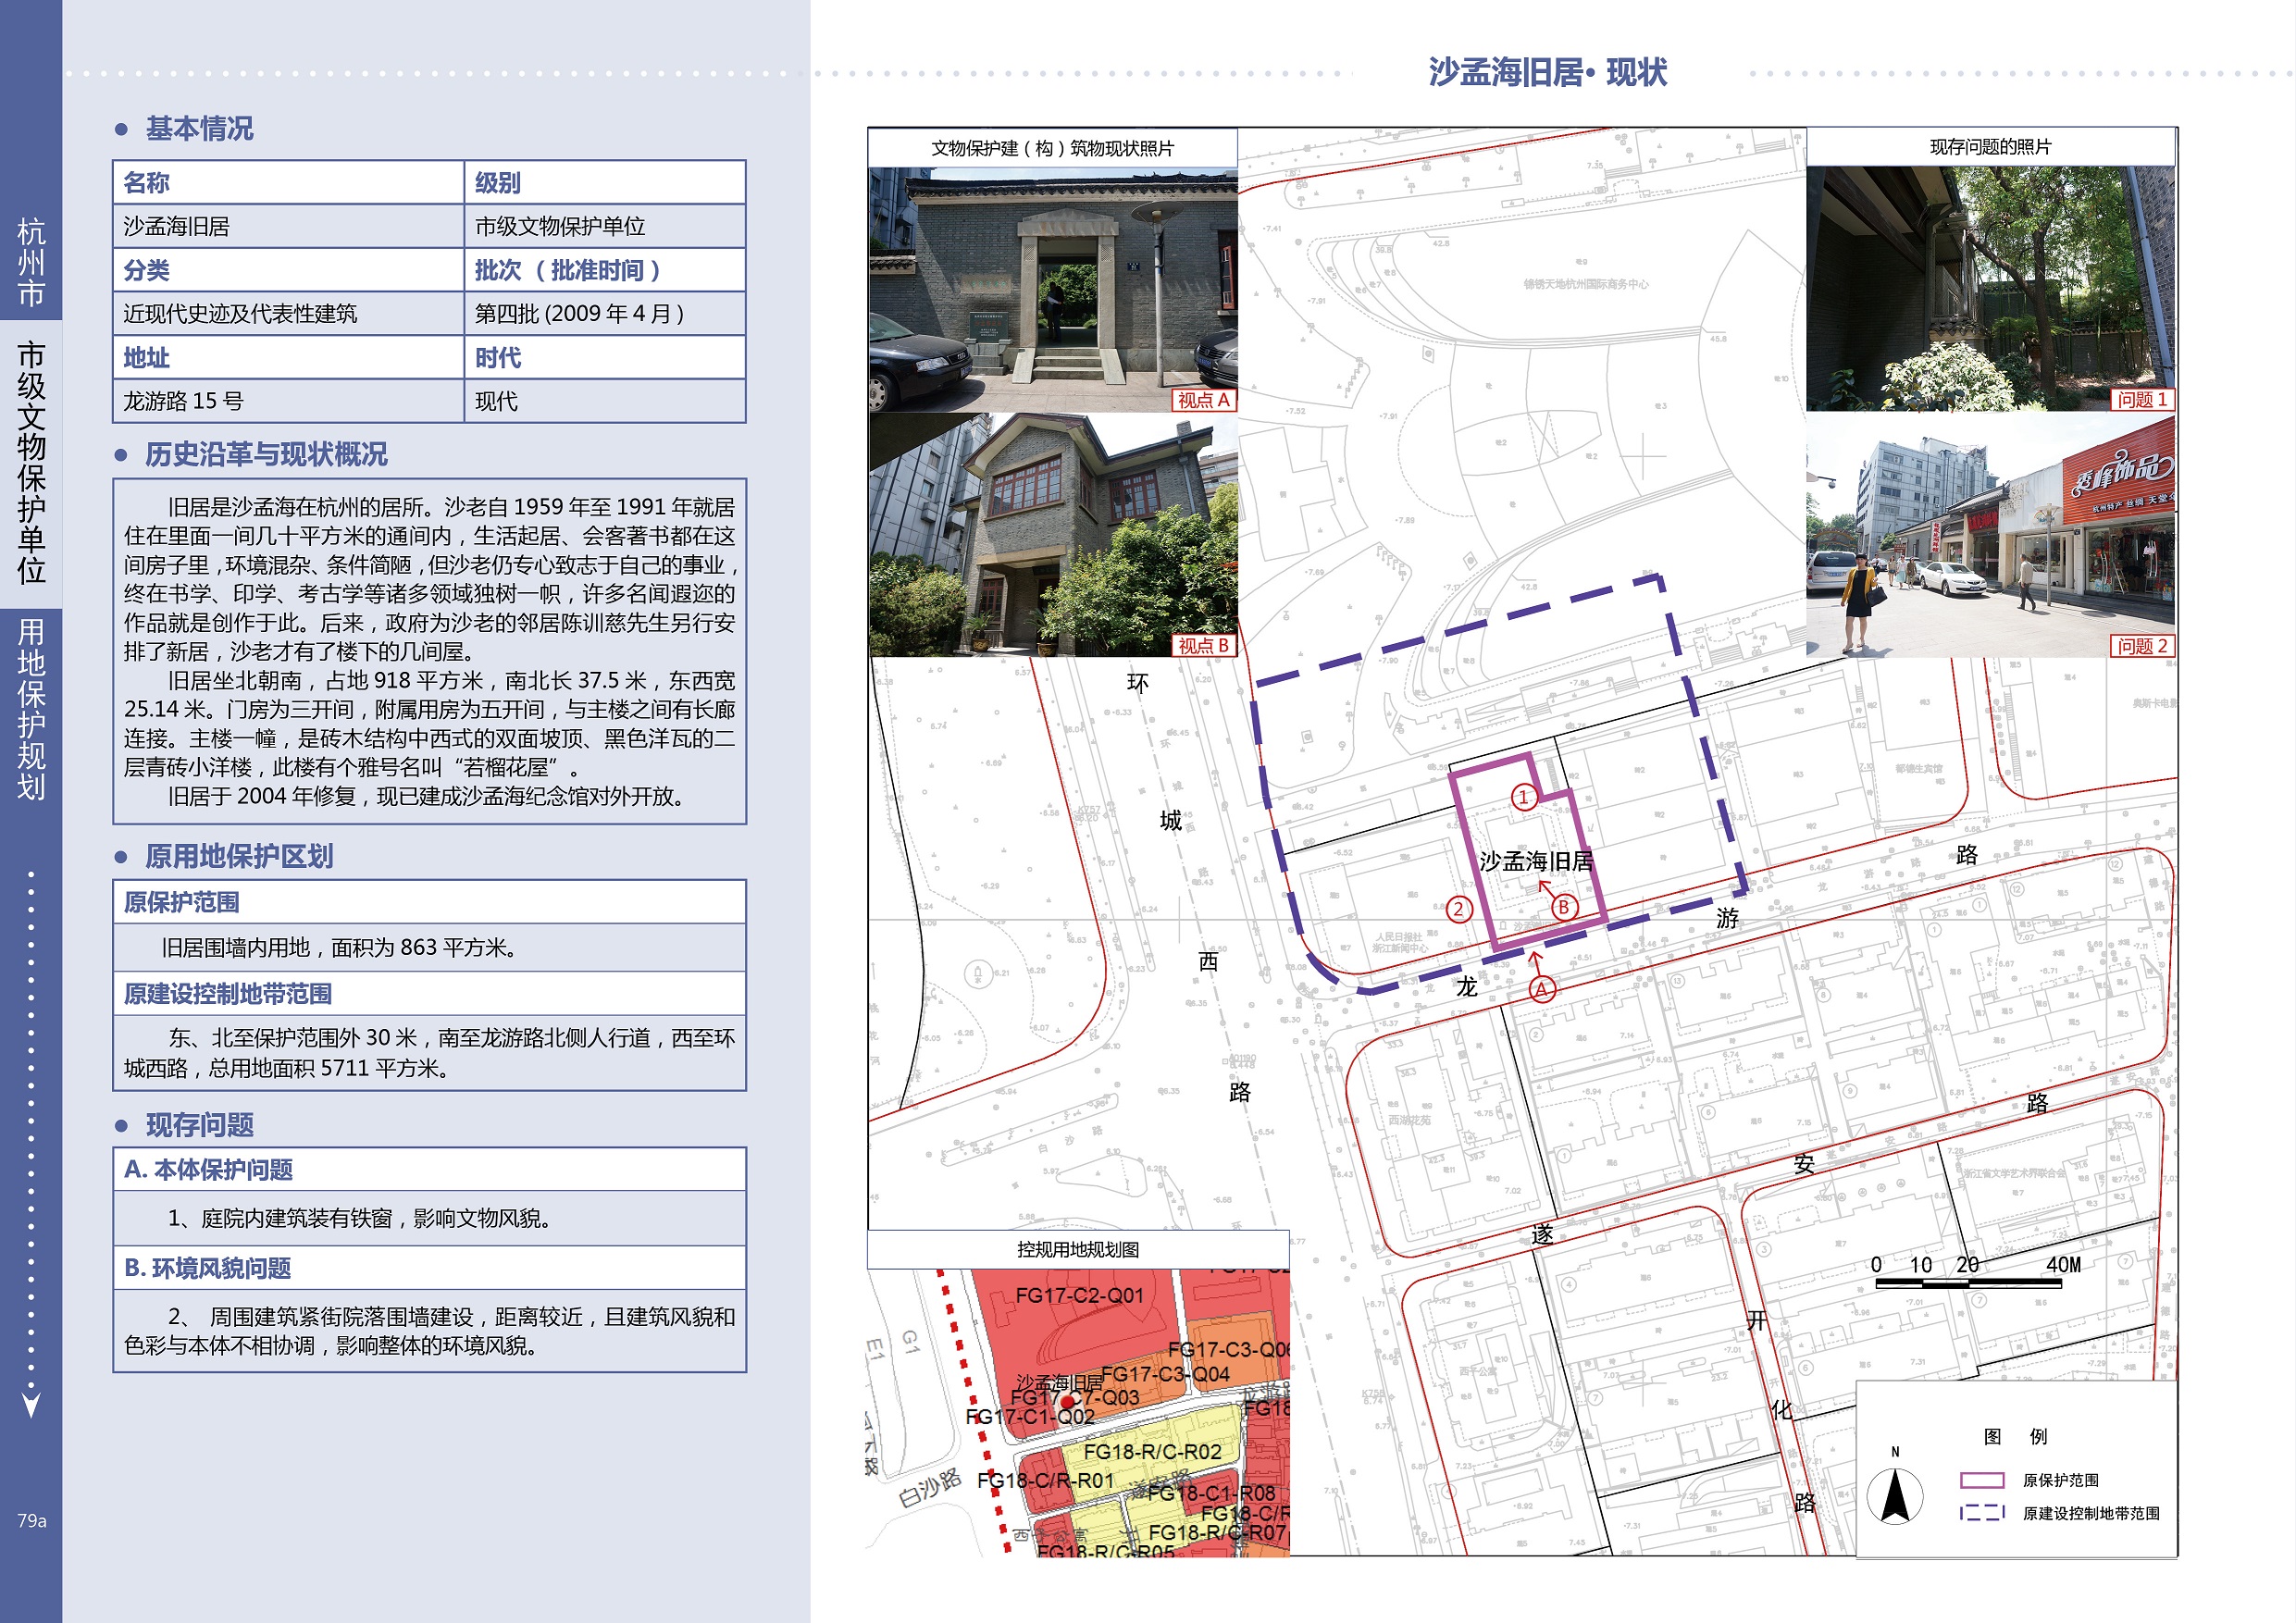Click the circled marker 2 on the map

1459,909
